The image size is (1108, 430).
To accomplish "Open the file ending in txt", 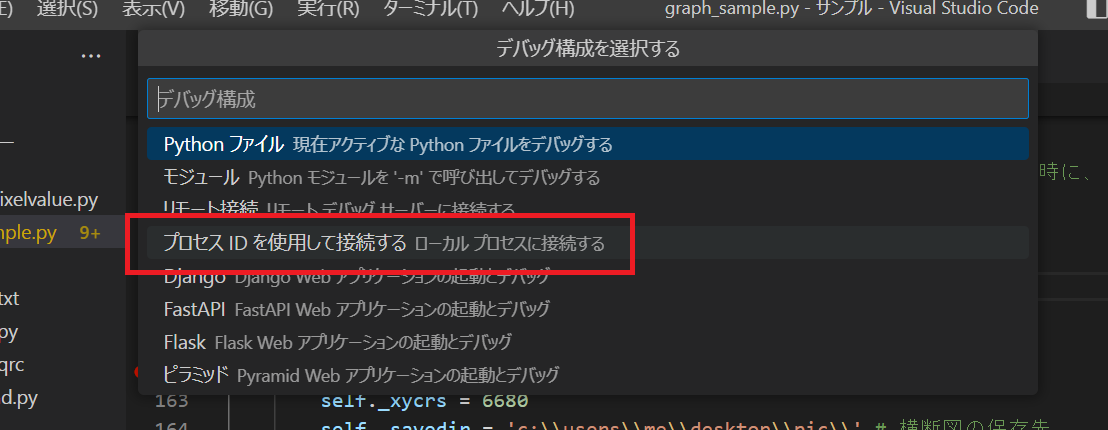I will click(x=10, y=299).
